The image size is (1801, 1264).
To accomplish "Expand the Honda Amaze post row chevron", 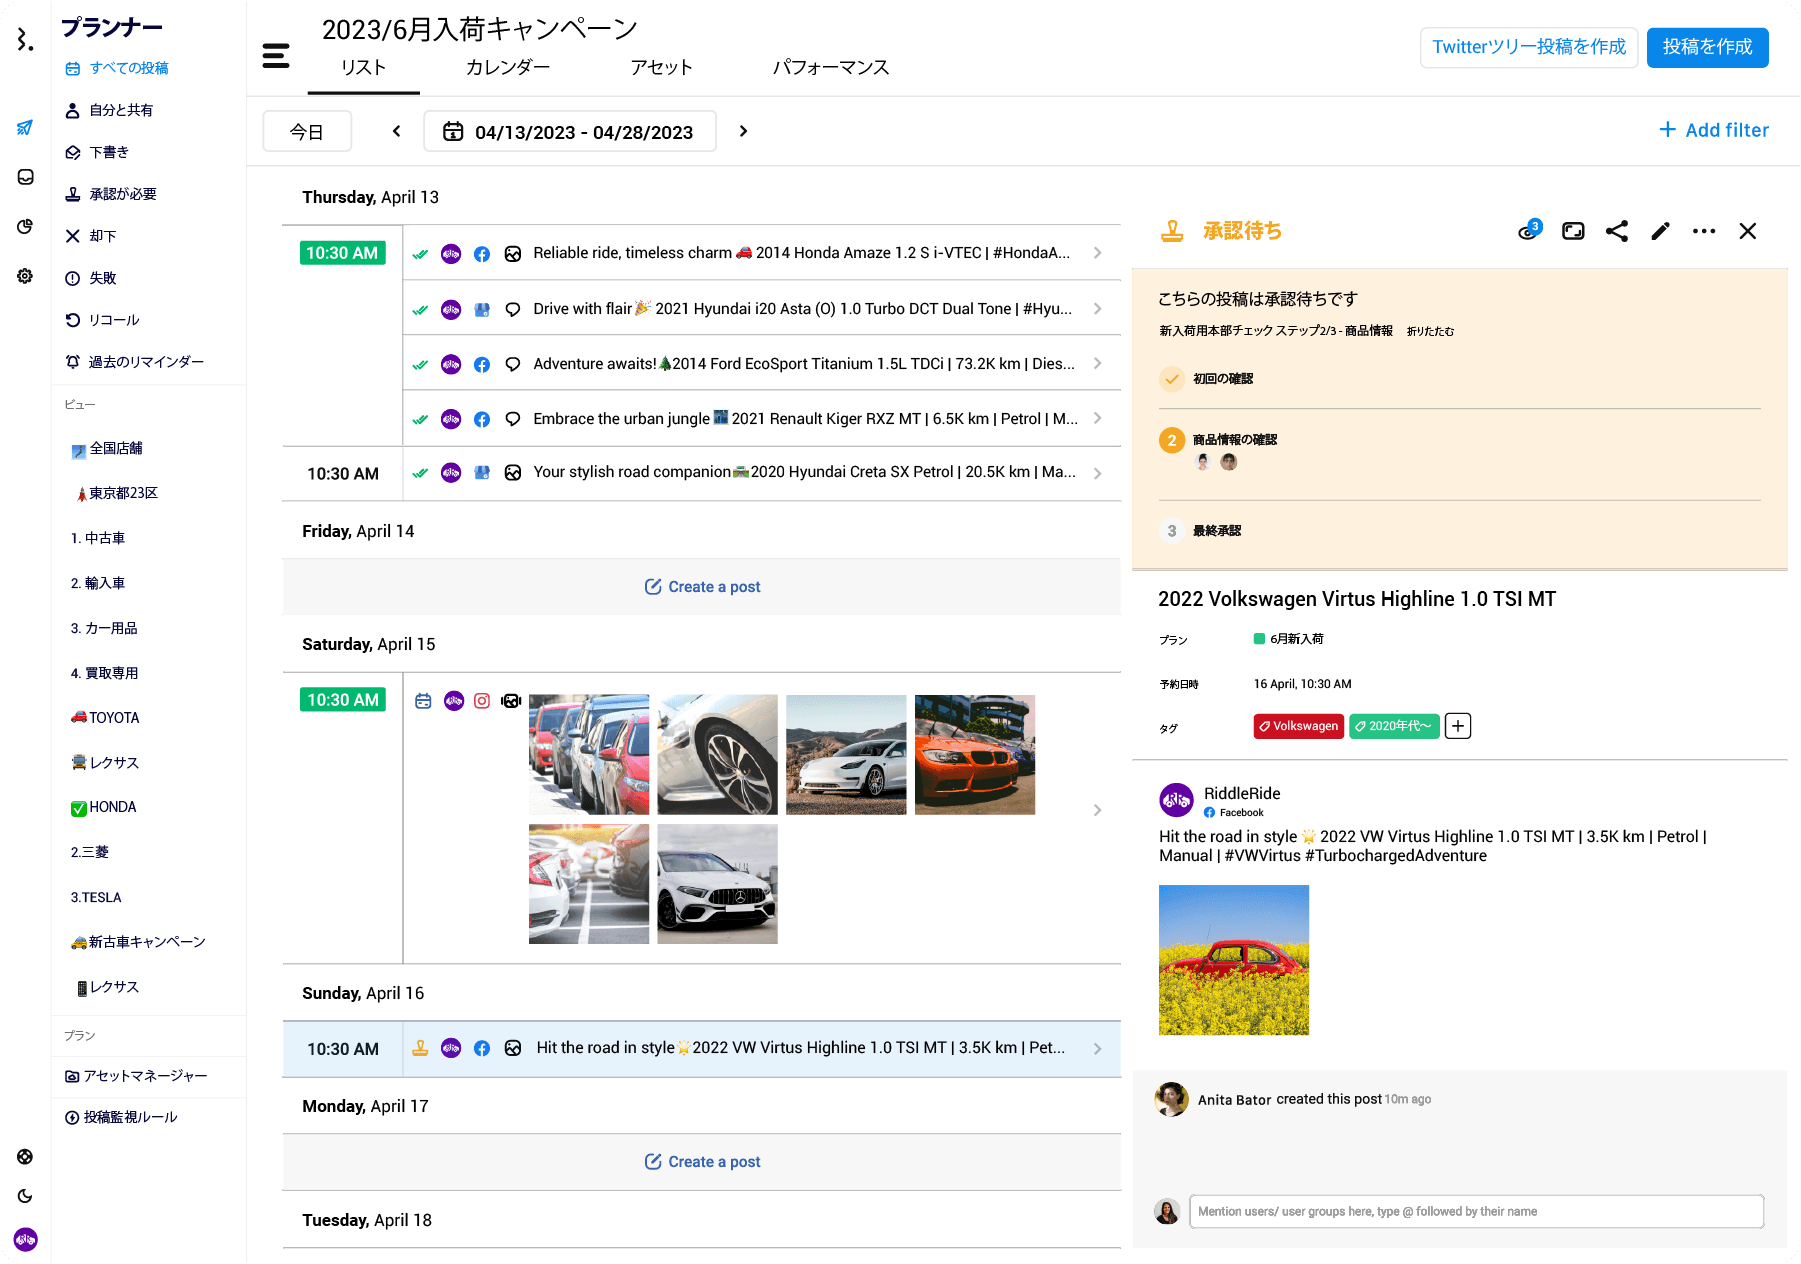I will (x=1097, y=253).
